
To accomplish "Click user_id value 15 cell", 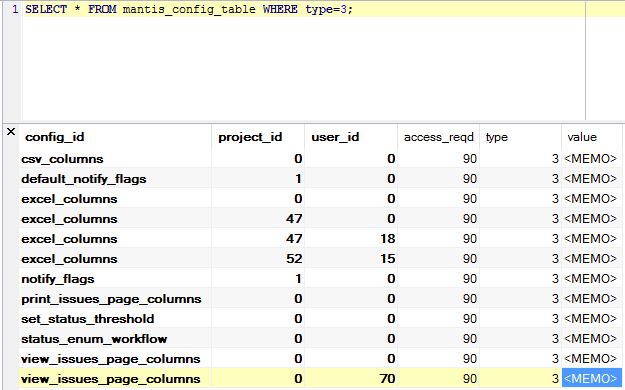I will tap(351, 258).
